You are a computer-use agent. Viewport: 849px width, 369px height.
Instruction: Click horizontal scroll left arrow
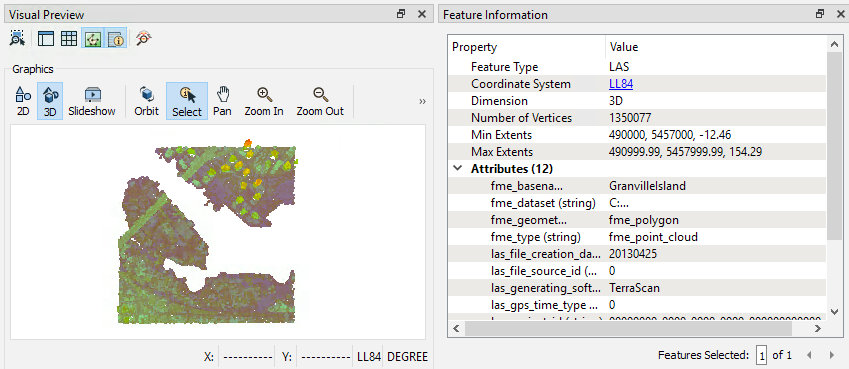(x=455, y=328)
